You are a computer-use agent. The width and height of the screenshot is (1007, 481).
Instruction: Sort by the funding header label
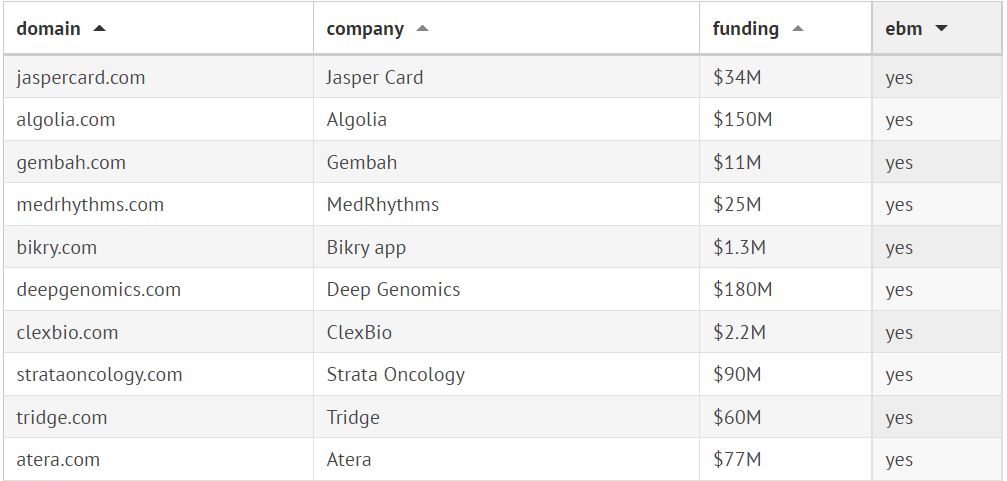point(745,29)
